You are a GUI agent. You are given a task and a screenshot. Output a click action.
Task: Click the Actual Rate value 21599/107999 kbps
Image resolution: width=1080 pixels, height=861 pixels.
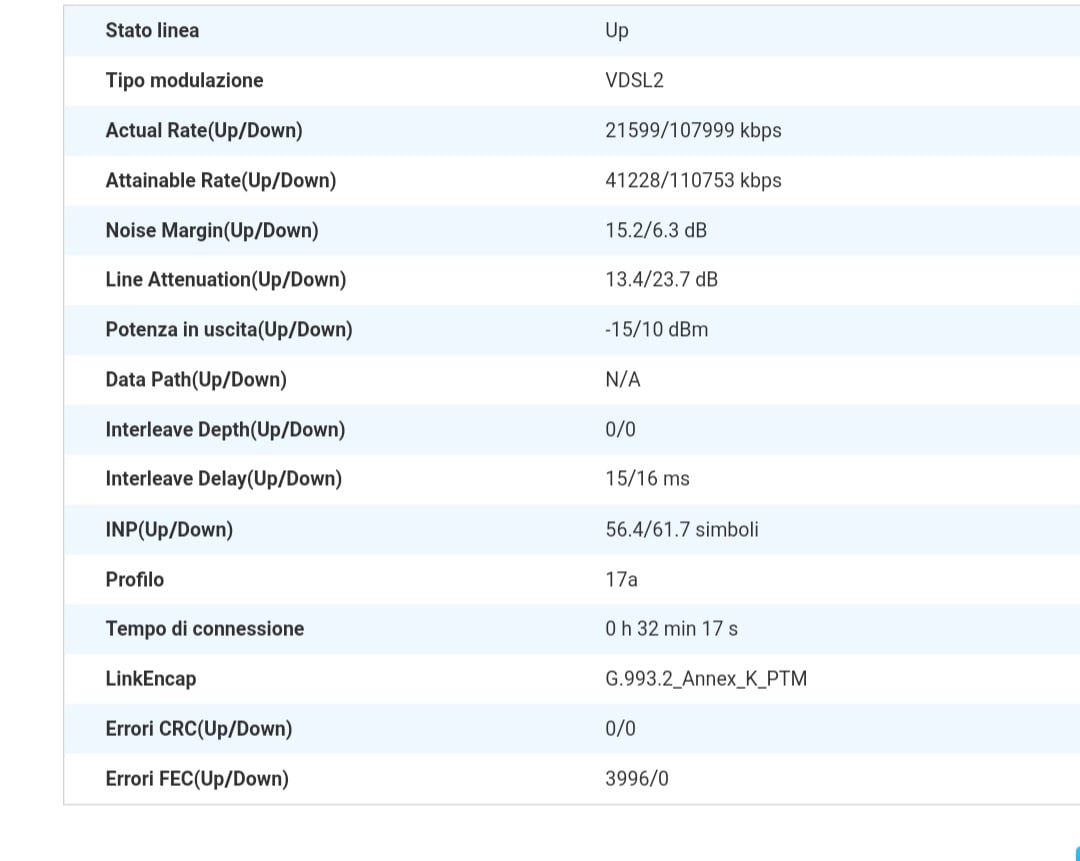[693, 131]
